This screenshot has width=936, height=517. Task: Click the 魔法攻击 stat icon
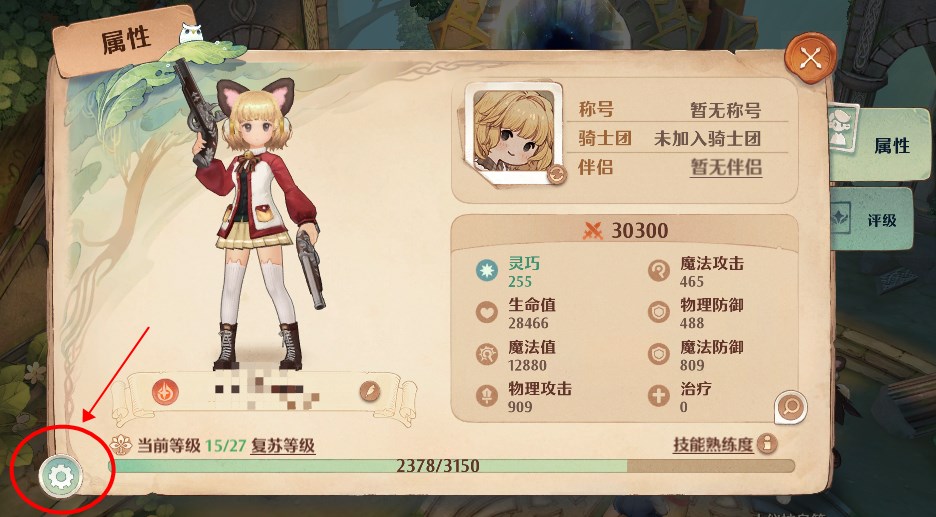[x=659, y=270]
